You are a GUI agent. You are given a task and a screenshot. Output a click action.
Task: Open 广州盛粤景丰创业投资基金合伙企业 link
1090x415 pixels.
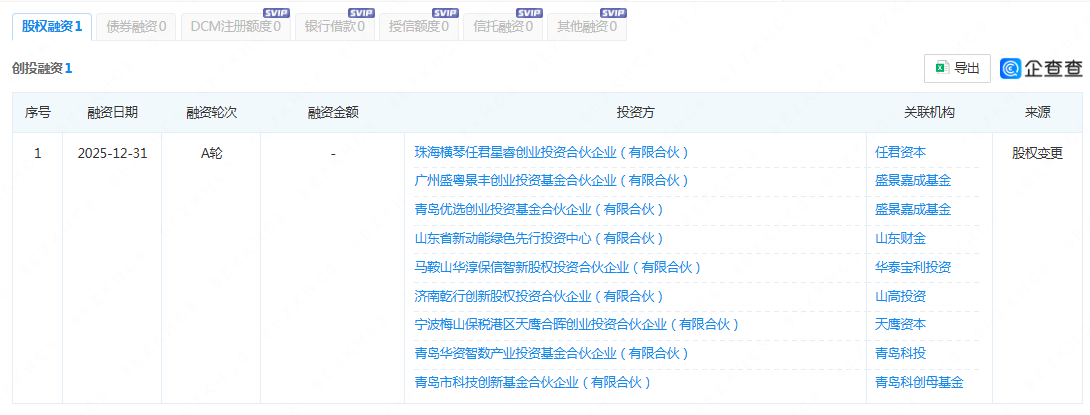pos(551,181)
